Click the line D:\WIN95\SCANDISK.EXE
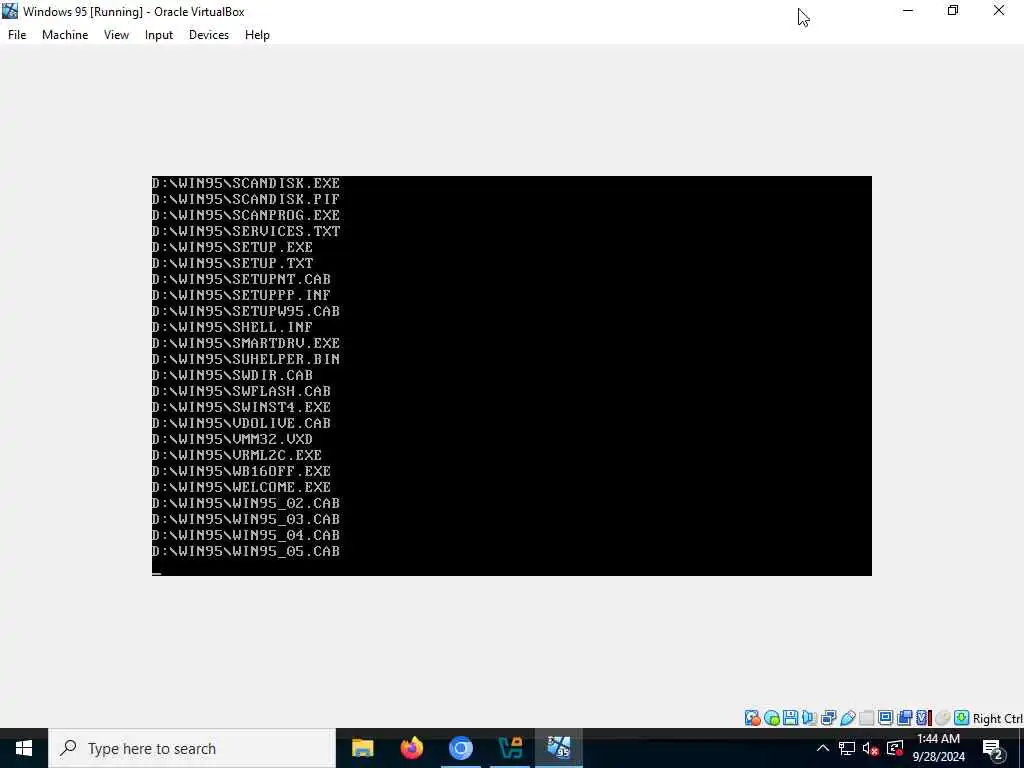Image resolution: width=1024 pixels, height=768 pixels. click(x=246, y=183)
